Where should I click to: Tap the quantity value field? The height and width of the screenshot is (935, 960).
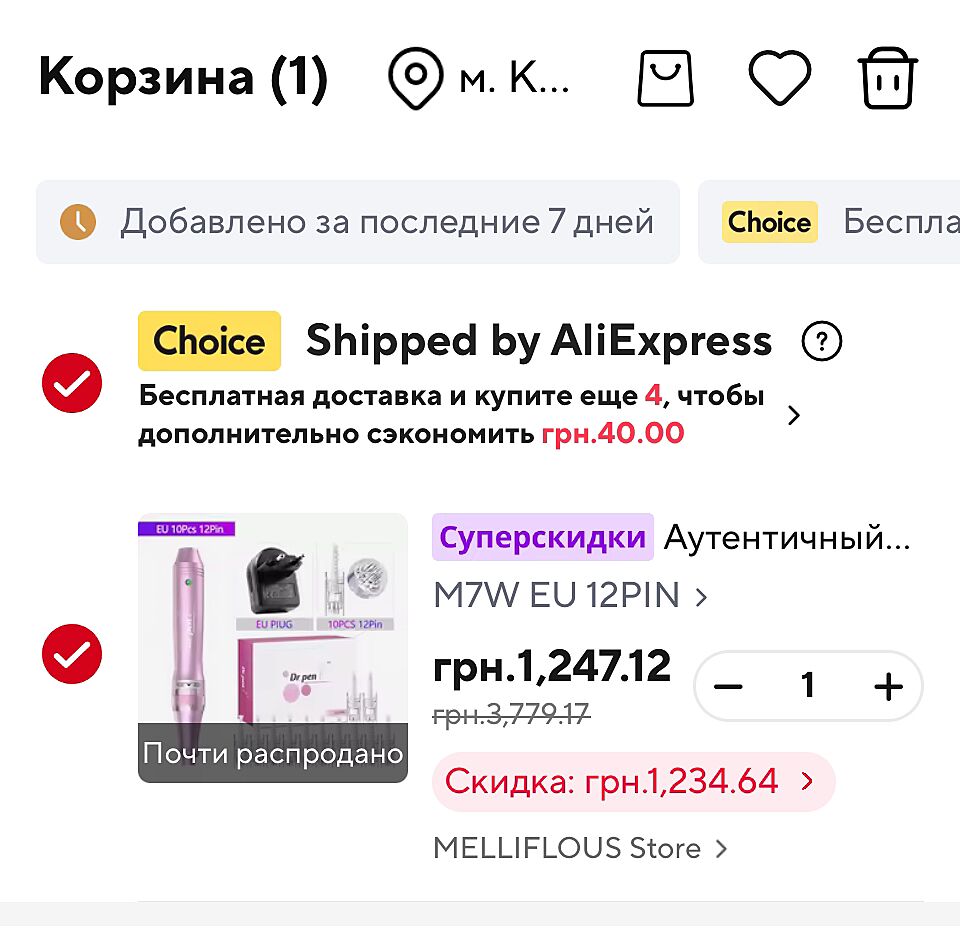(x=807, y=686)
